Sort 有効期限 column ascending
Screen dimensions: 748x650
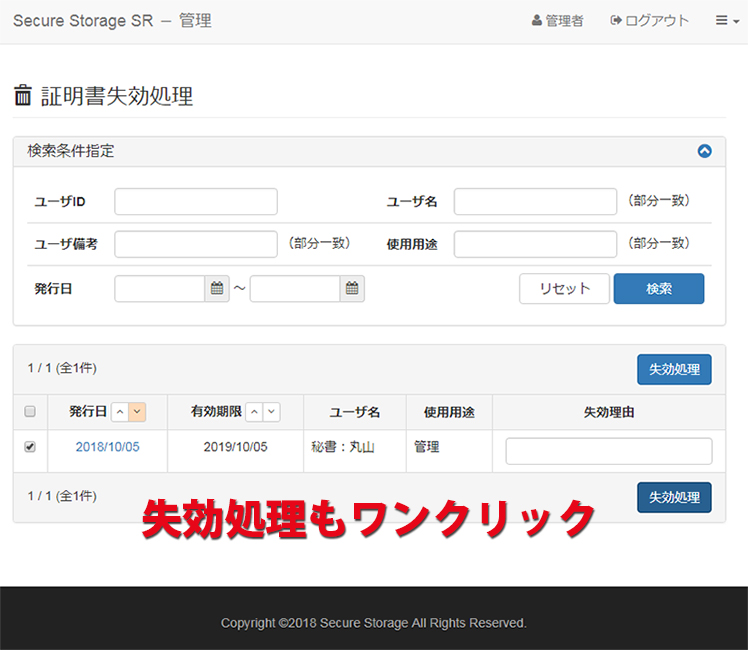pyautogui.click(x=254, y=412)
